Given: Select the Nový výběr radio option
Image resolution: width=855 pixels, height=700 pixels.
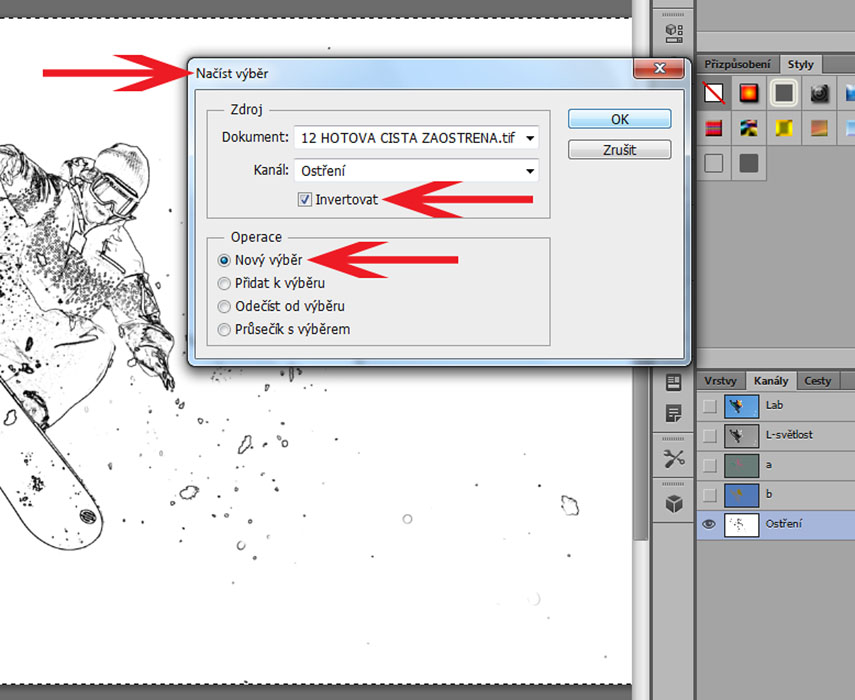Looking at the screenshot, I should coord(224,261).
